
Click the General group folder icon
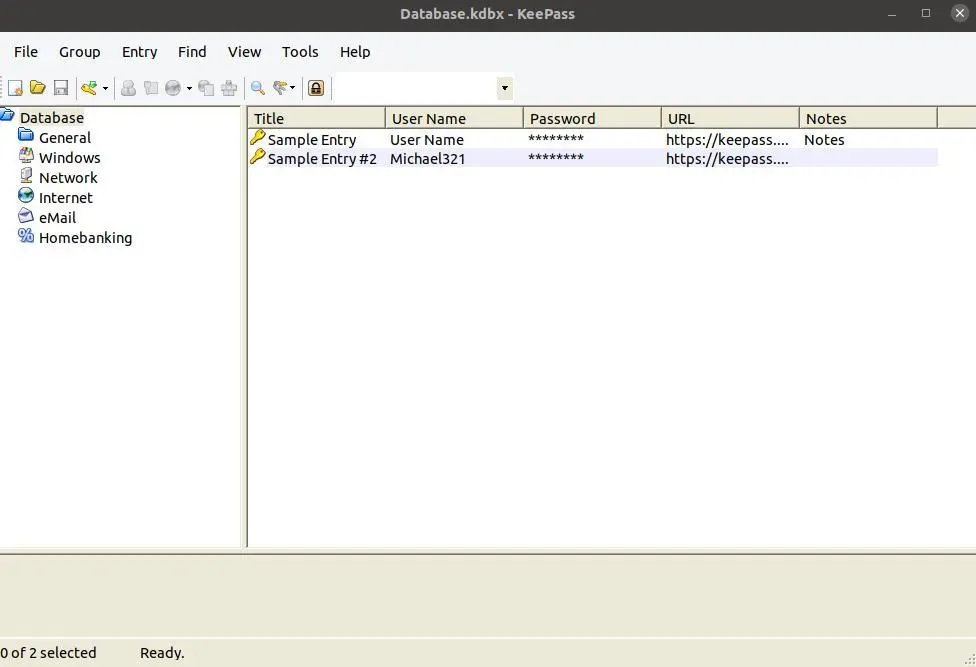pos(26,134)
